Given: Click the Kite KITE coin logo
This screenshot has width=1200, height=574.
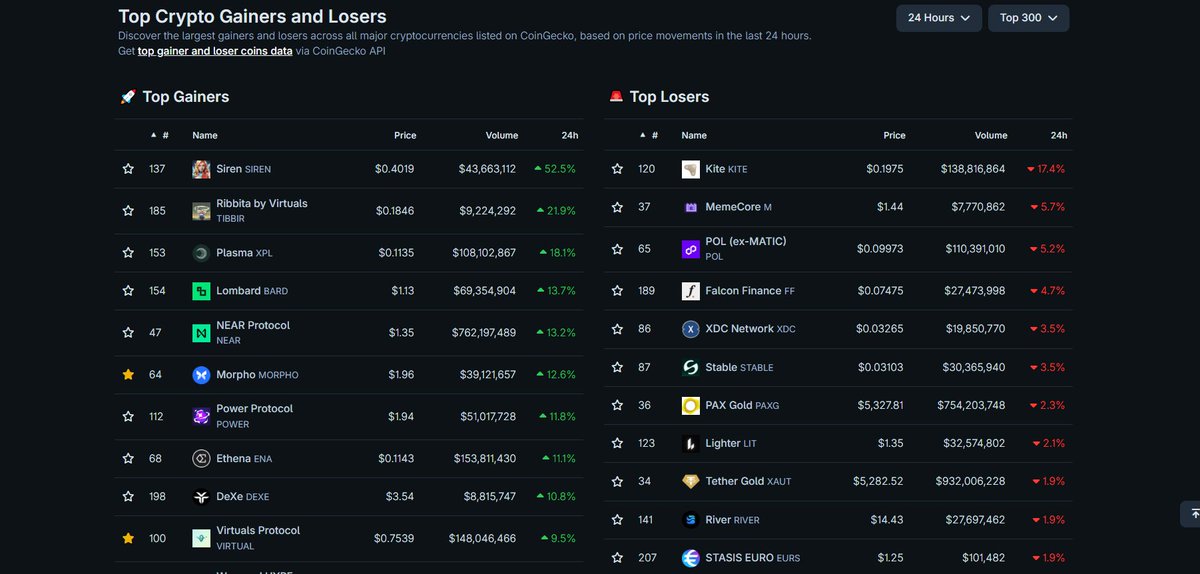Looking at the screenshot, I should (690, 169).
